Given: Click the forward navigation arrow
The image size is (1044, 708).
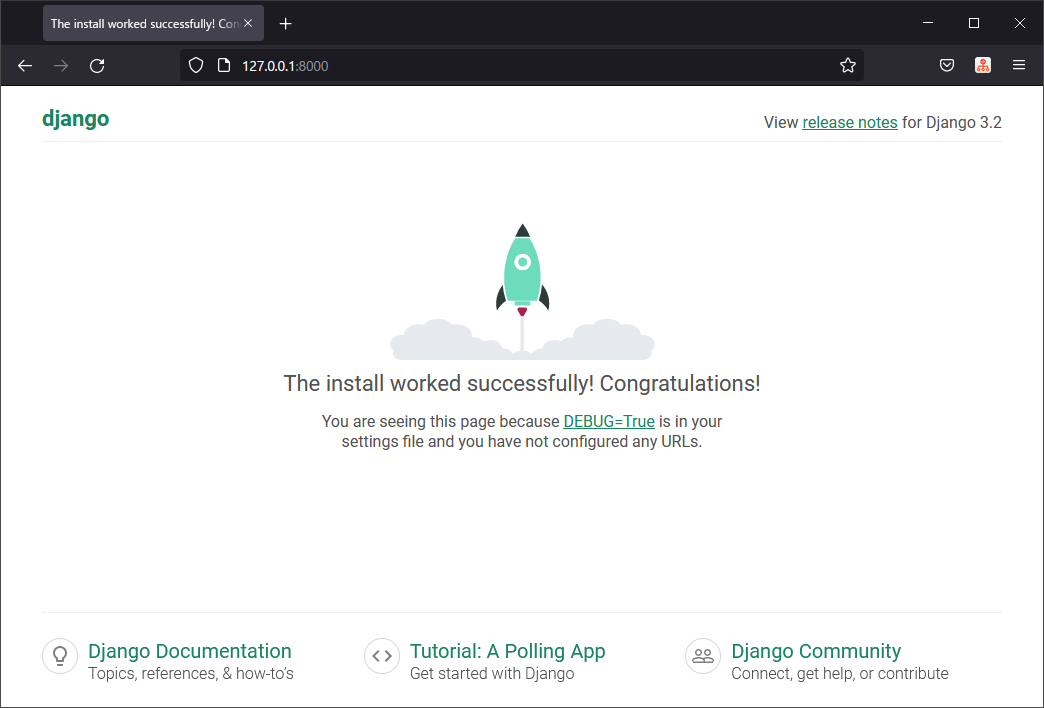Looking at the screenshot, I should point(61,65).
